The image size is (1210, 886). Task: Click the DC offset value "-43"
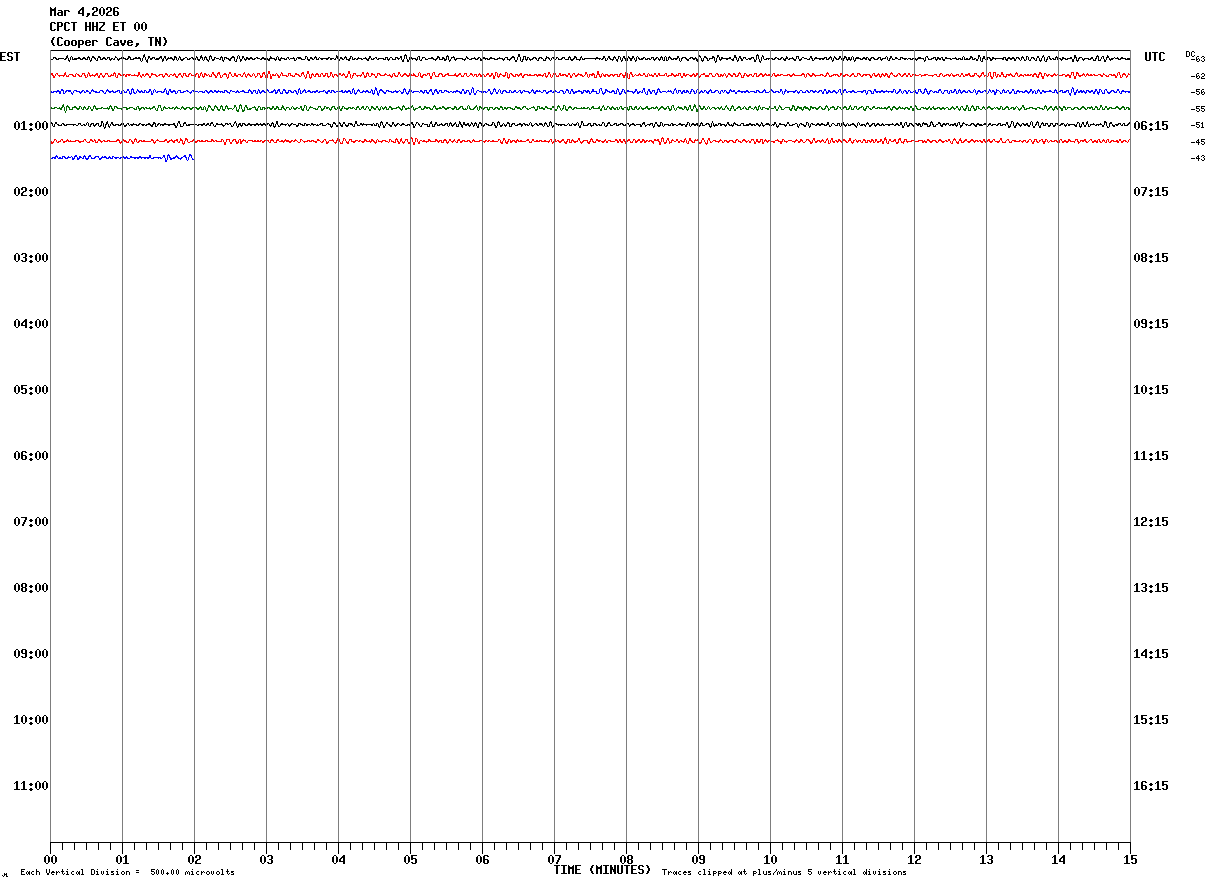[1197, 158]
